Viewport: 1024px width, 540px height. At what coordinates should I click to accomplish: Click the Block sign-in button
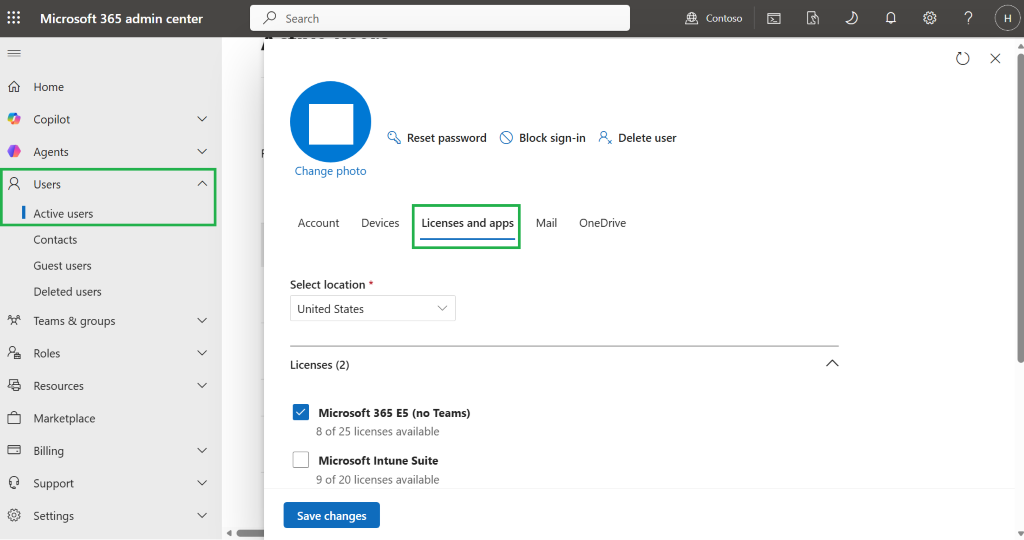click(542, 138)
